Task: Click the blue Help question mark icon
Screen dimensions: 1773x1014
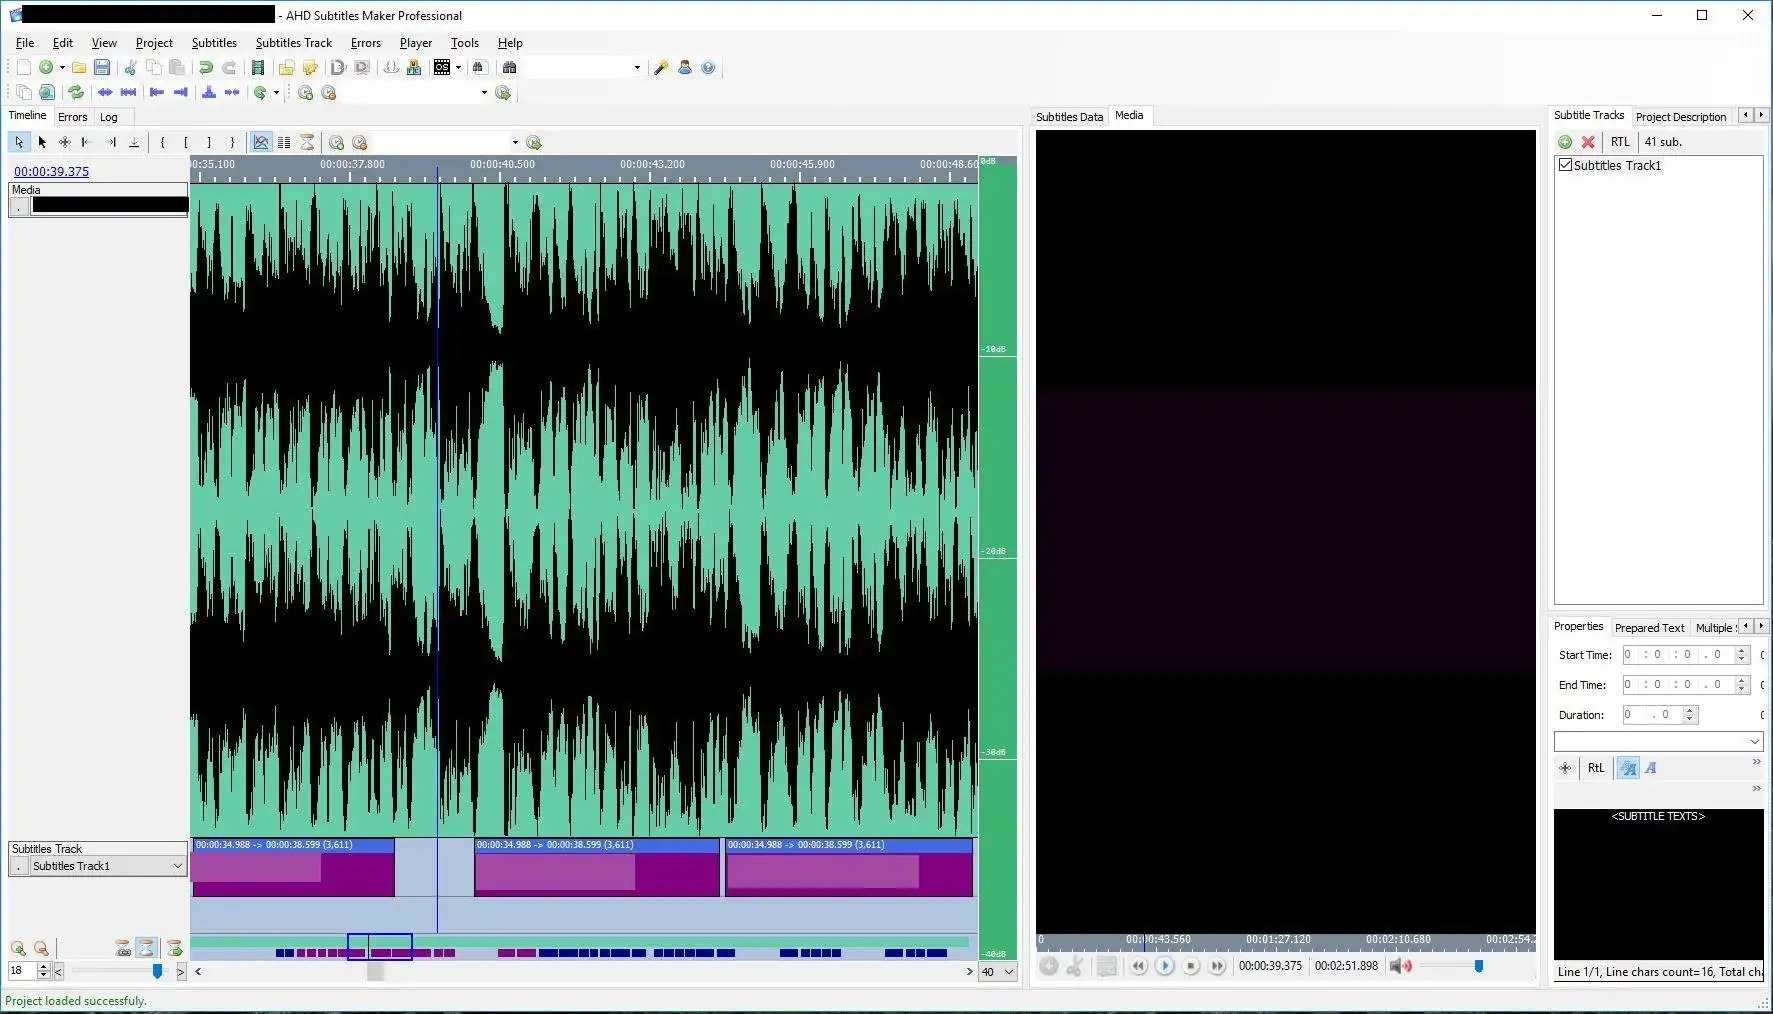Action: pos(708,68)
